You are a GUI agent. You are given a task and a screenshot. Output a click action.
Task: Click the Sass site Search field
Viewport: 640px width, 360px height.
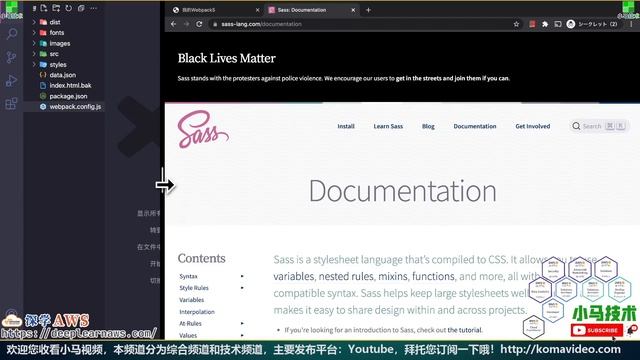[x=599, y=126]
